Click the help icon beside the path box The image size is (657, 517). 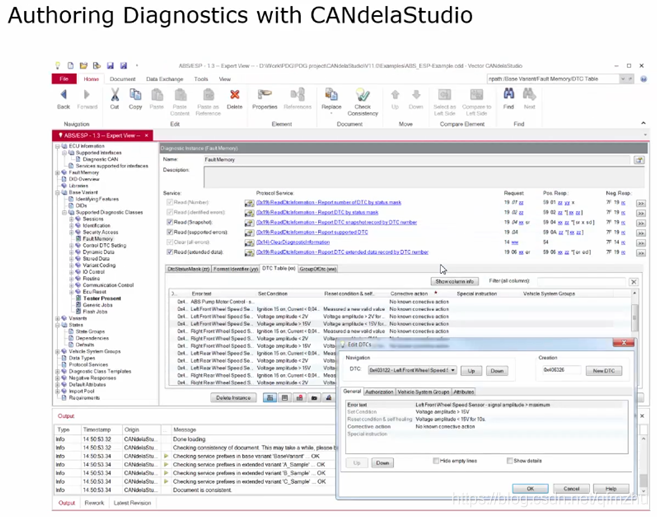pos(644,79)
